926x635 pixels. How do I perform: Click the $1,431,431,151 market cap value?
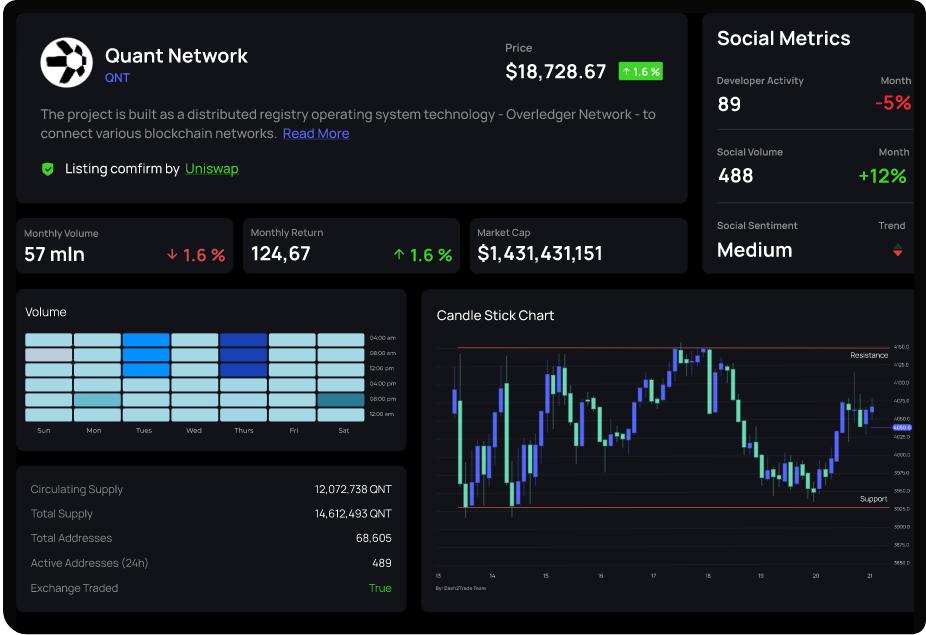540,254
